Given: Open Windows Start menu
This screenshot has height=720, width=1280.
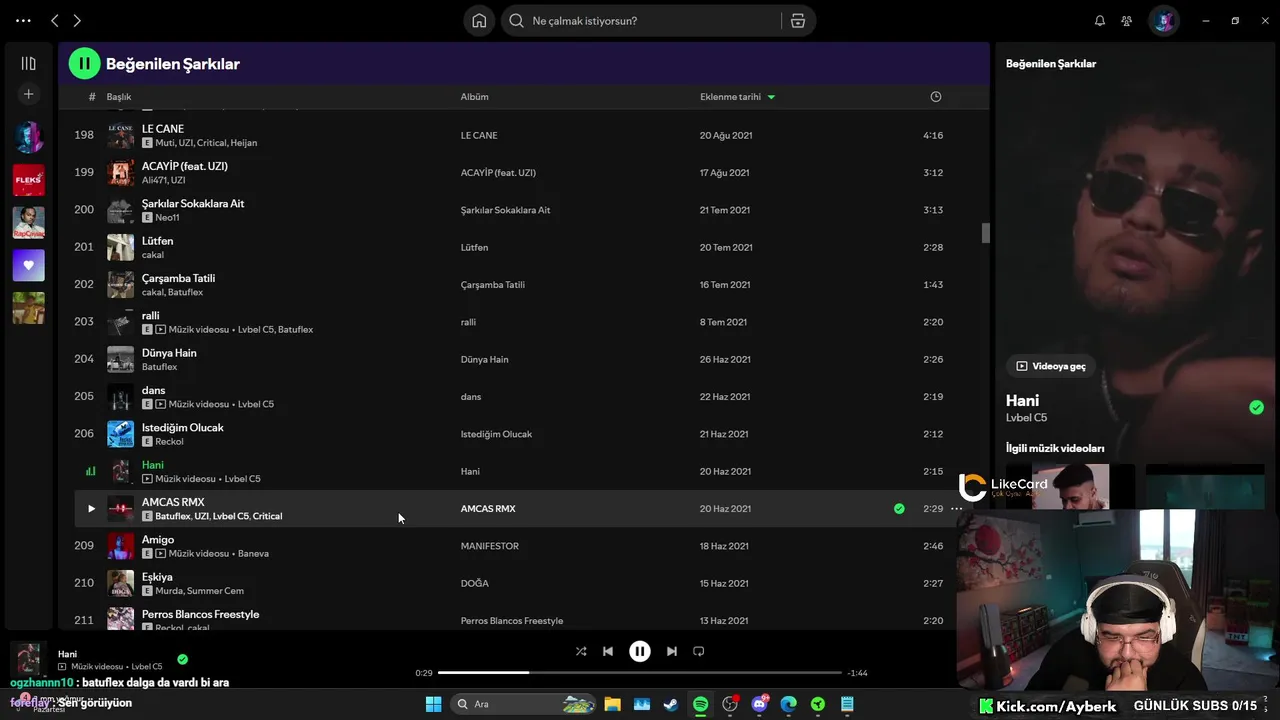Looking at the screenshot, I should tap(433, 704).
